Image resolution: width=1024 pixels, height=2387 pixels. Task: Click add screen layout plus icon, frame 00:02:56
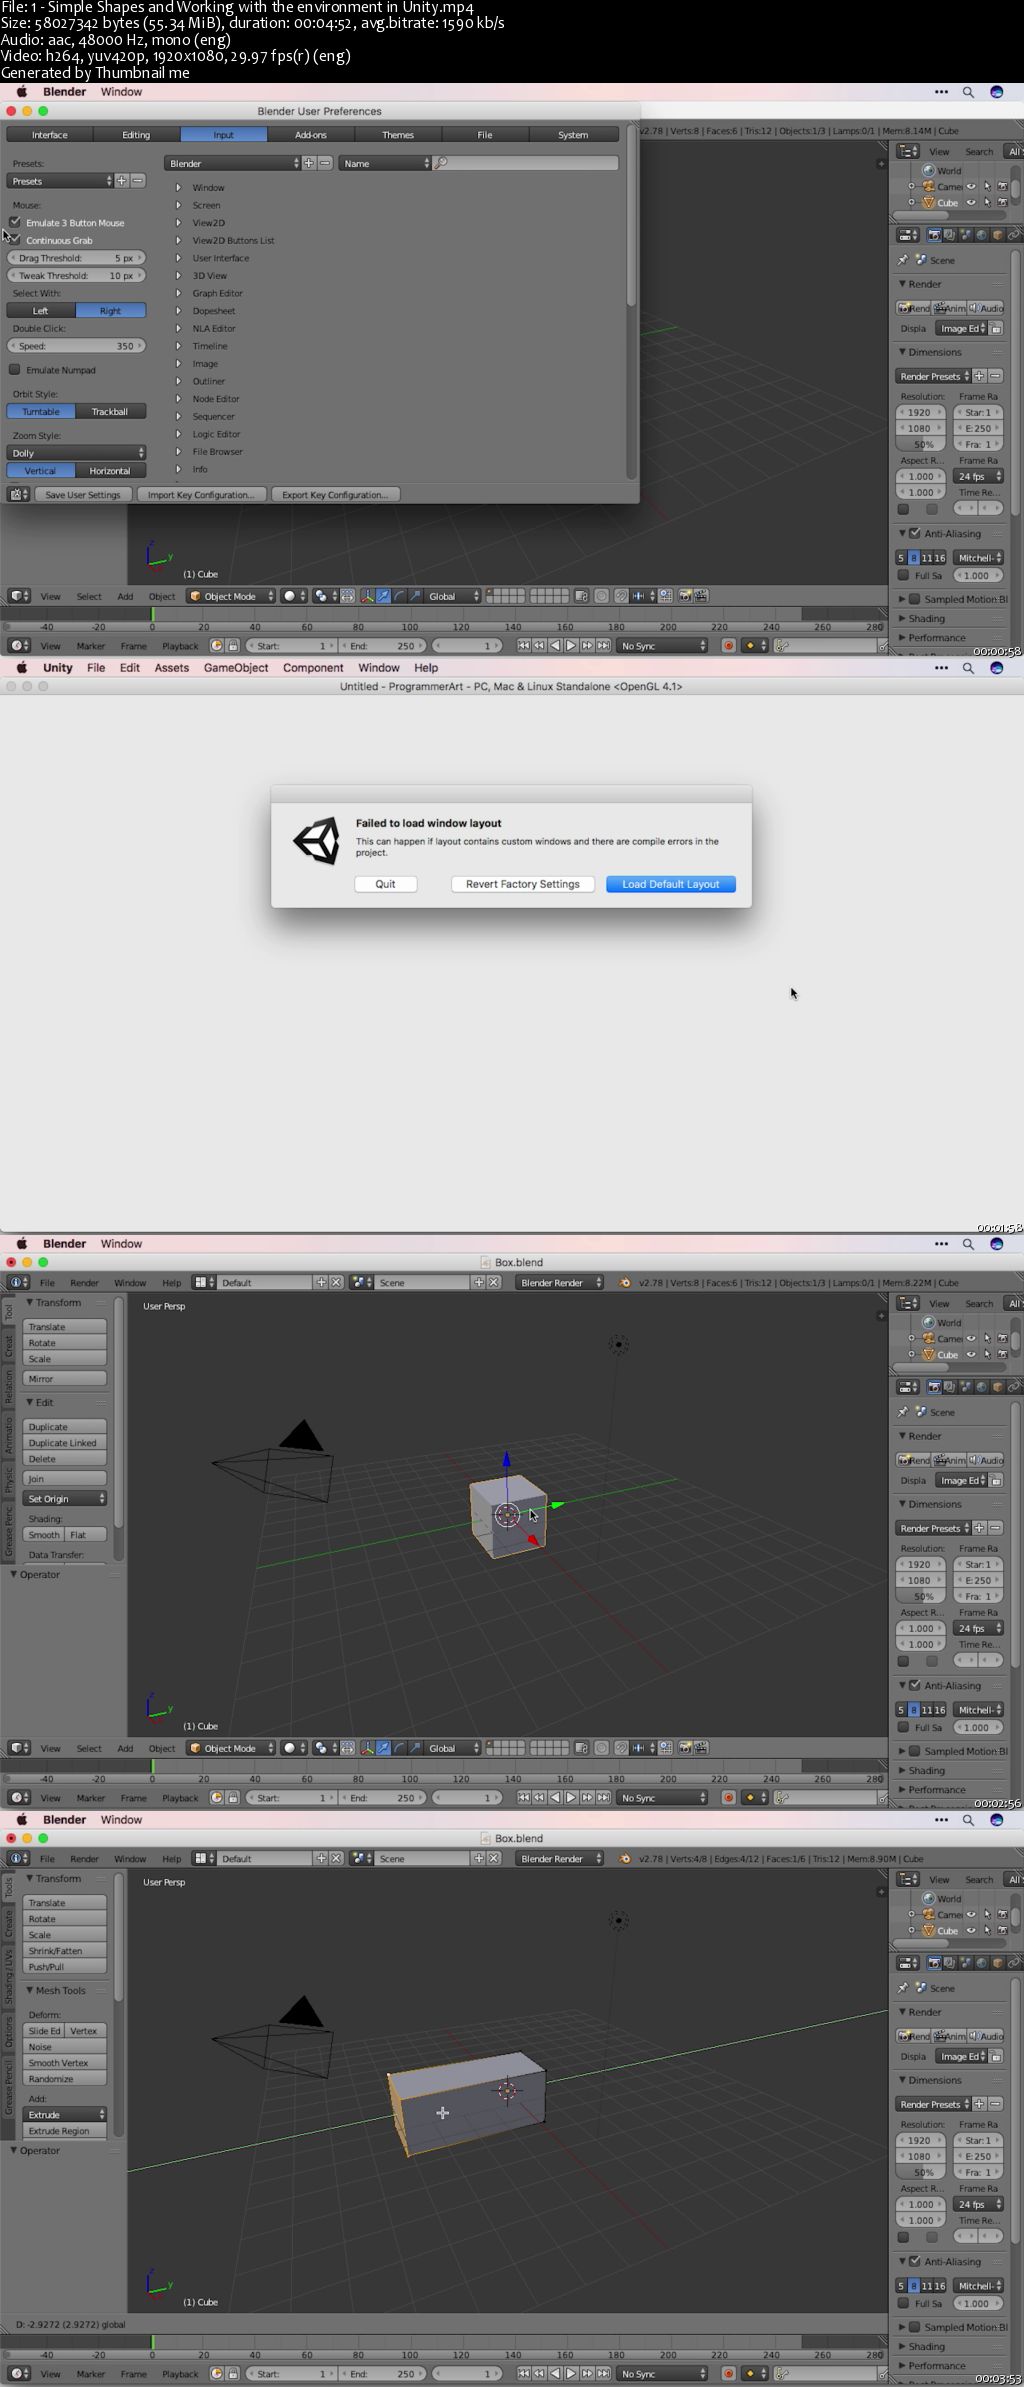(321, 1282)
